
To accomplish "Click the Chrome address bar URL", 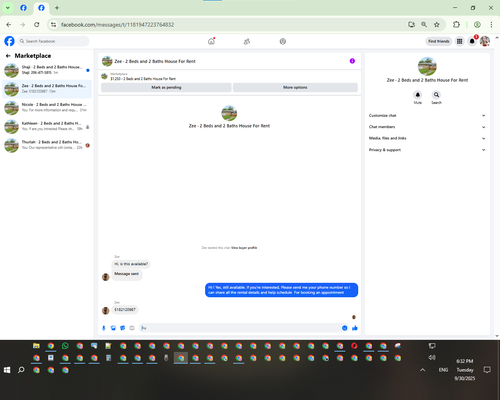I will 117,25.
